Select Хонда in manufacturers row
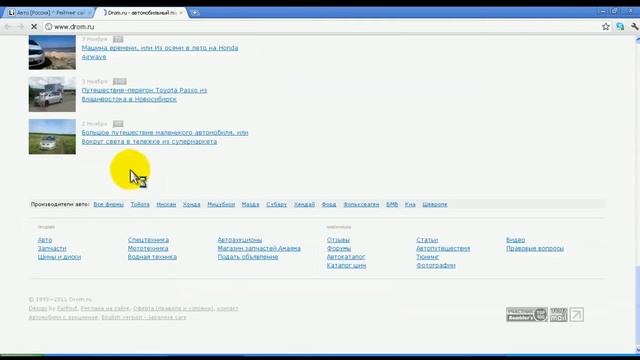 tap(191, 204)
